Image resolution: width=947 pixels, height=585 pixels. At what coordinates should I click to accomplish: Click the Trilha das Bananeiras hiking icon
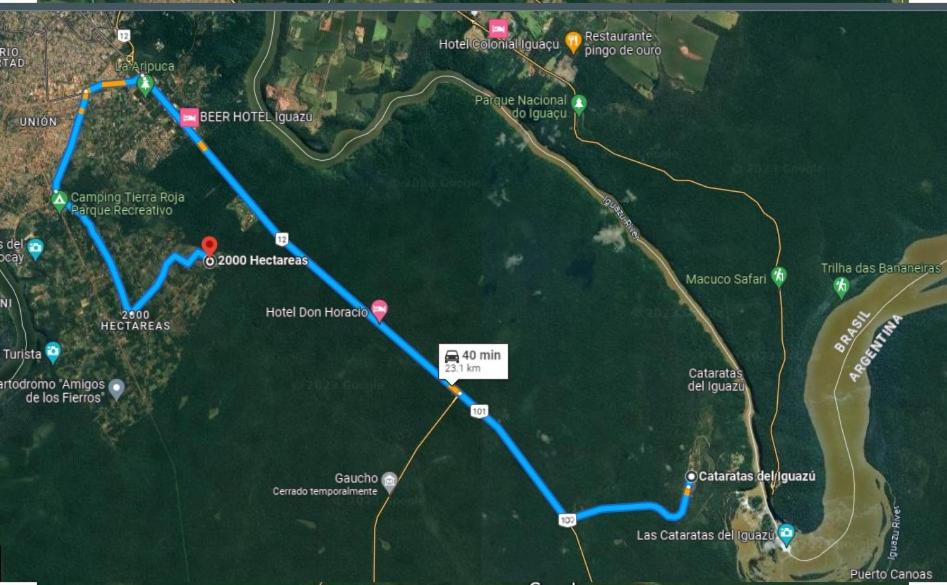(841, 287)
